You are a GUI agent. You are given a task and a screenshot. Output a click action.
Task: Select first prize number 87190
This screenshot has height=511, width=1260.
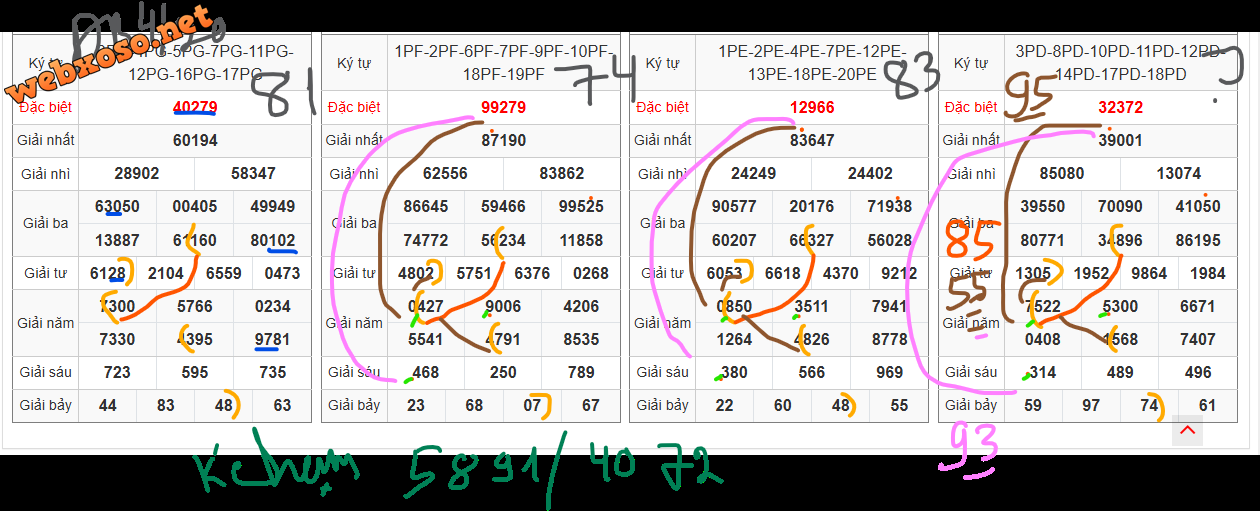pos(503,141)
